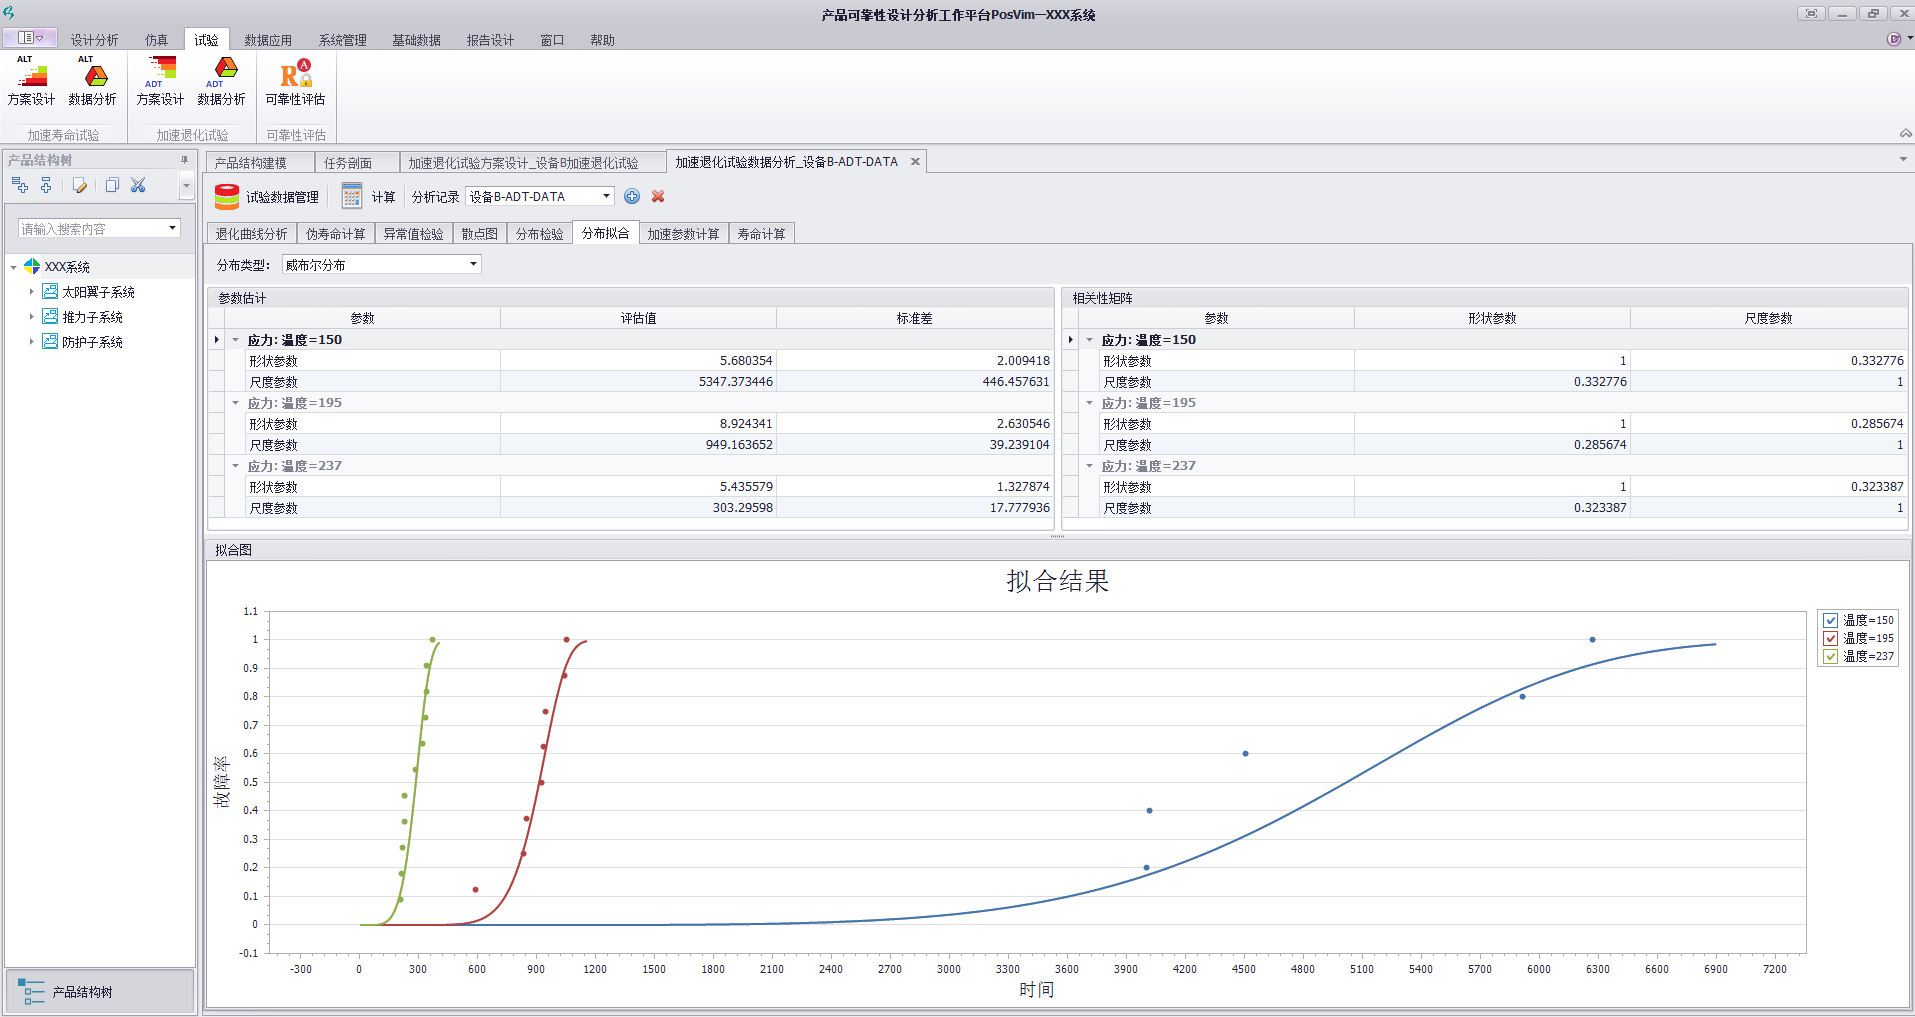Click the 推力子系统 node icon
The width and height of the screenshot is (1915, 1017).
click(x=50, y=316)
